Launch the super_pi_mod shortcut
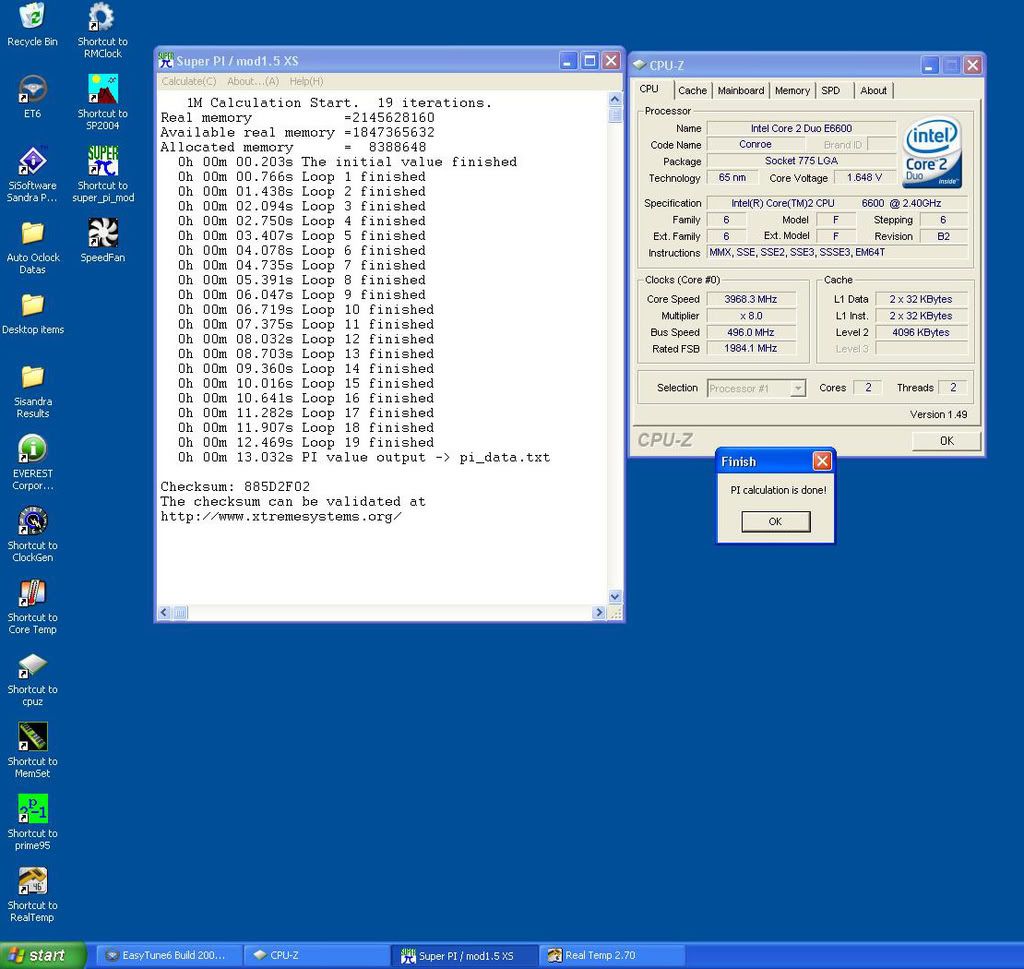Viewport: 1024px width, 969px height. 102,161
